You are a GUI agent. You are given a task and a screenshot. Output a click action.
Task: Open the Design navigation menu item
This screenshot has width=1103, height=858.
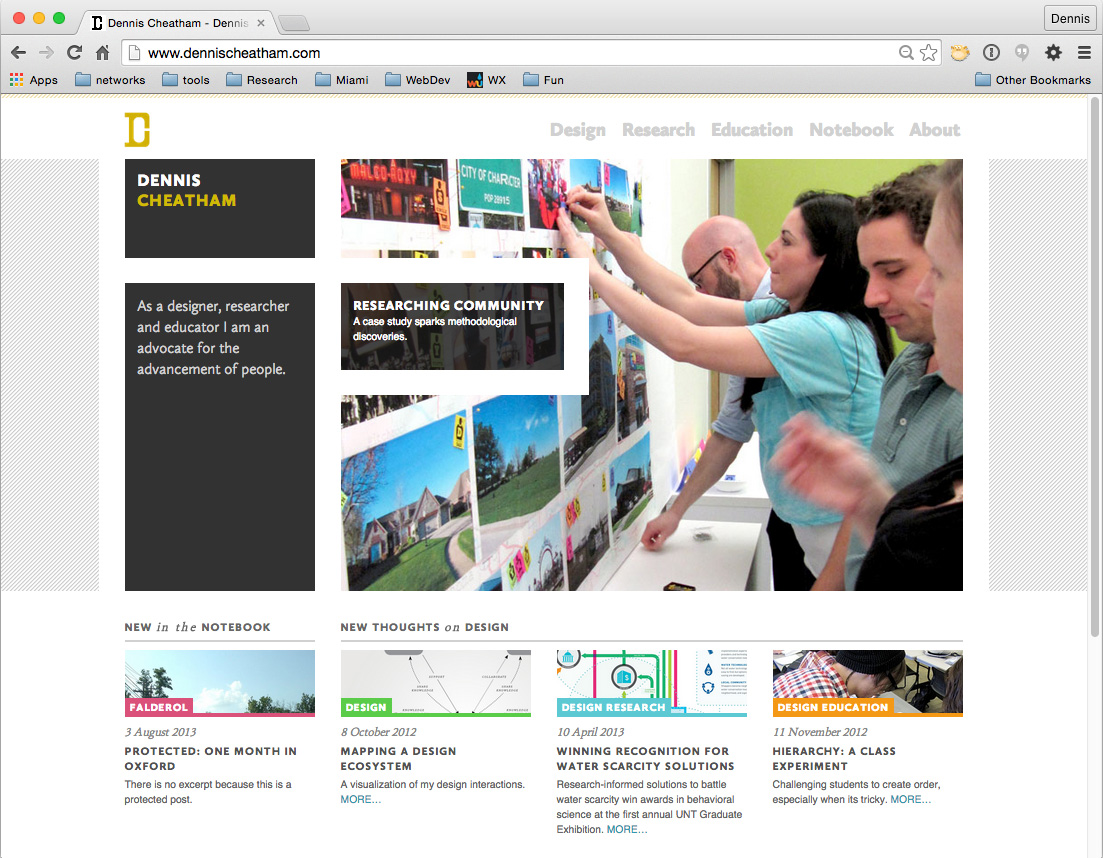(578, 130)
